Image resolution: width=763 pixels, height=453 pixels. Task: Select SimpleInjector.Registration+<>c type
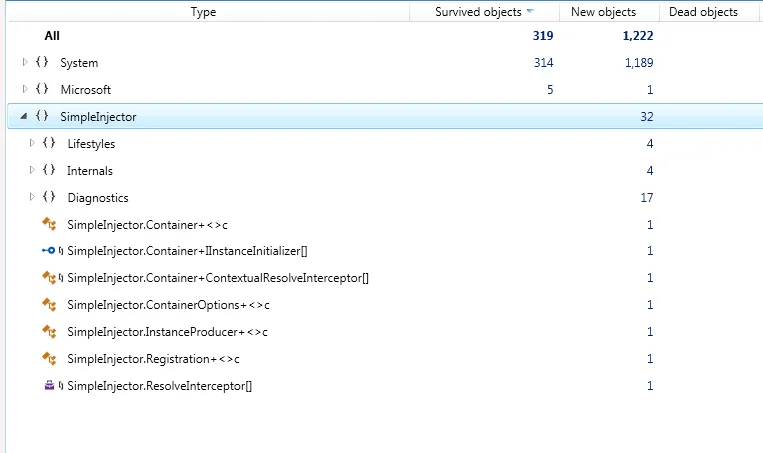(x=153, y=359)
